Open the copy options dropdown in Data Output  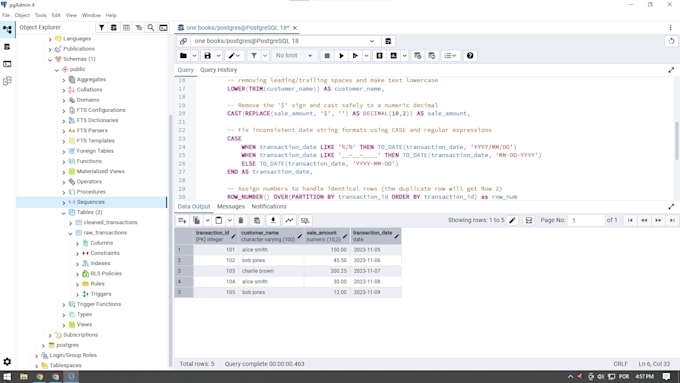click(207, 220)
